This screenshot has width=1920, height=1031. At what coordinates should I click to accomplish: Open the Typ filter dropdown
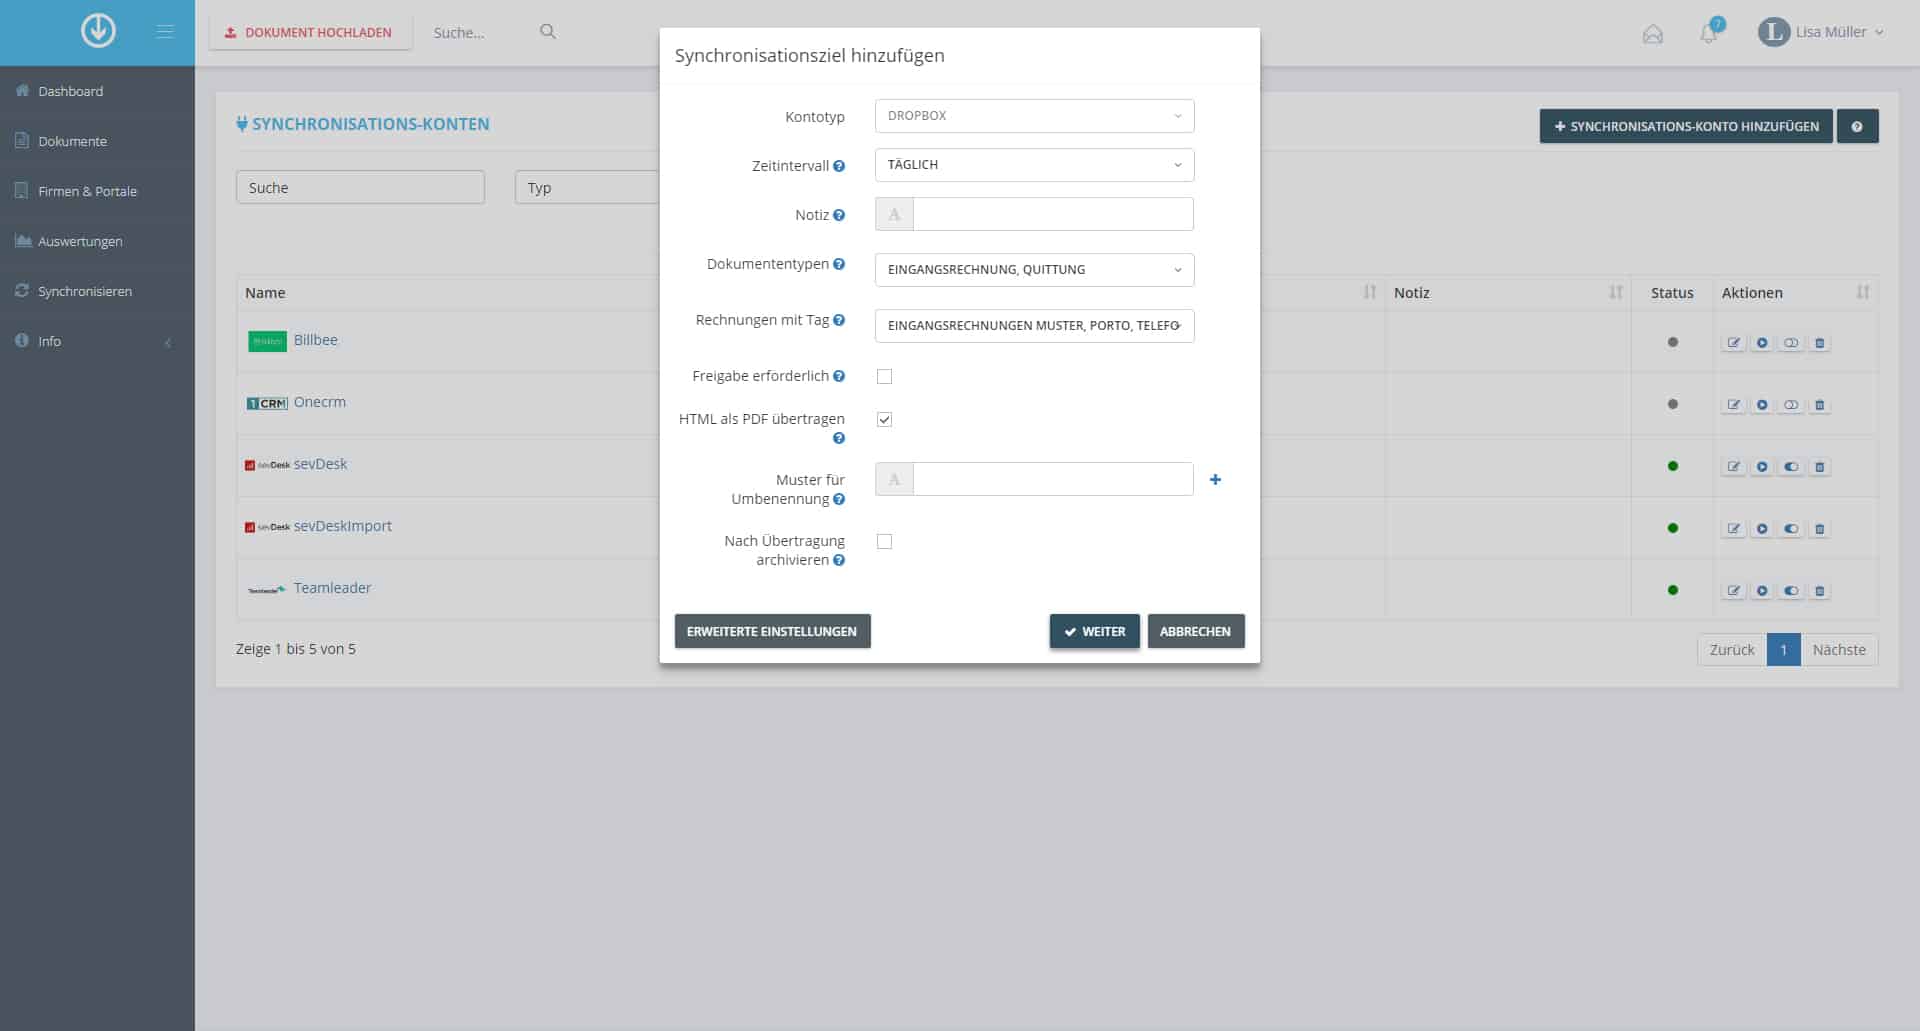tap(588, 187)
